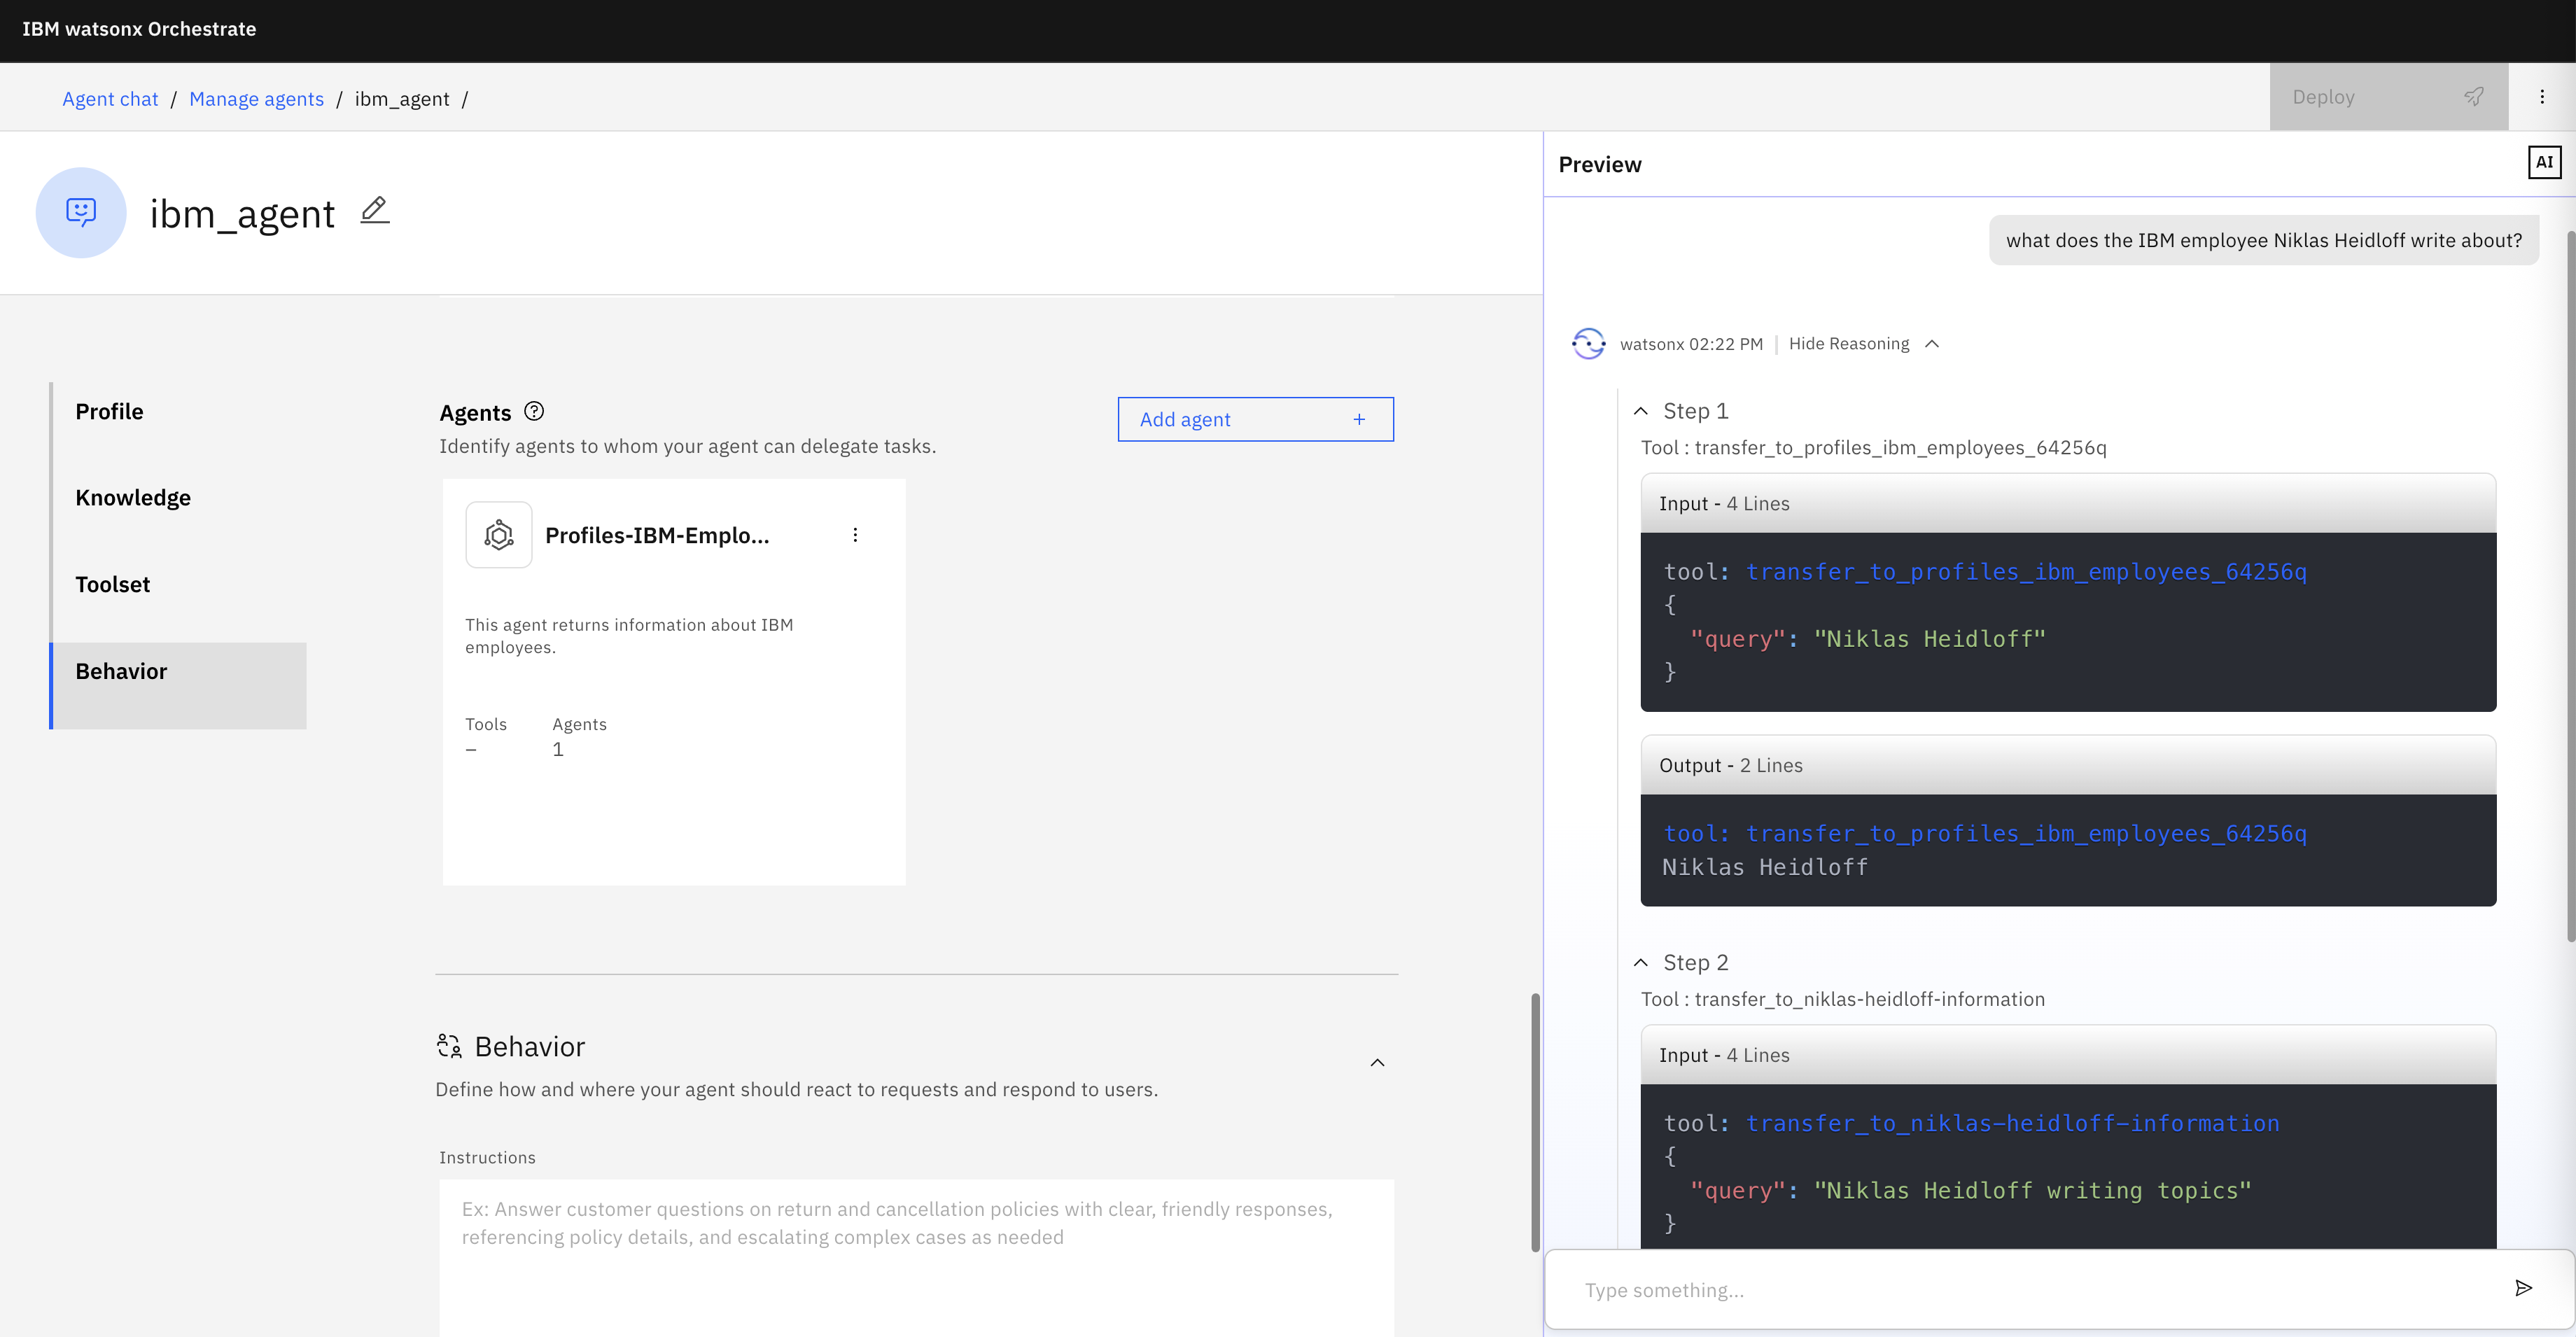Viewport: 2576px width, 1337px height.
Task: Click the ibm_agent chat avatar icon
Action: (81, 212)
